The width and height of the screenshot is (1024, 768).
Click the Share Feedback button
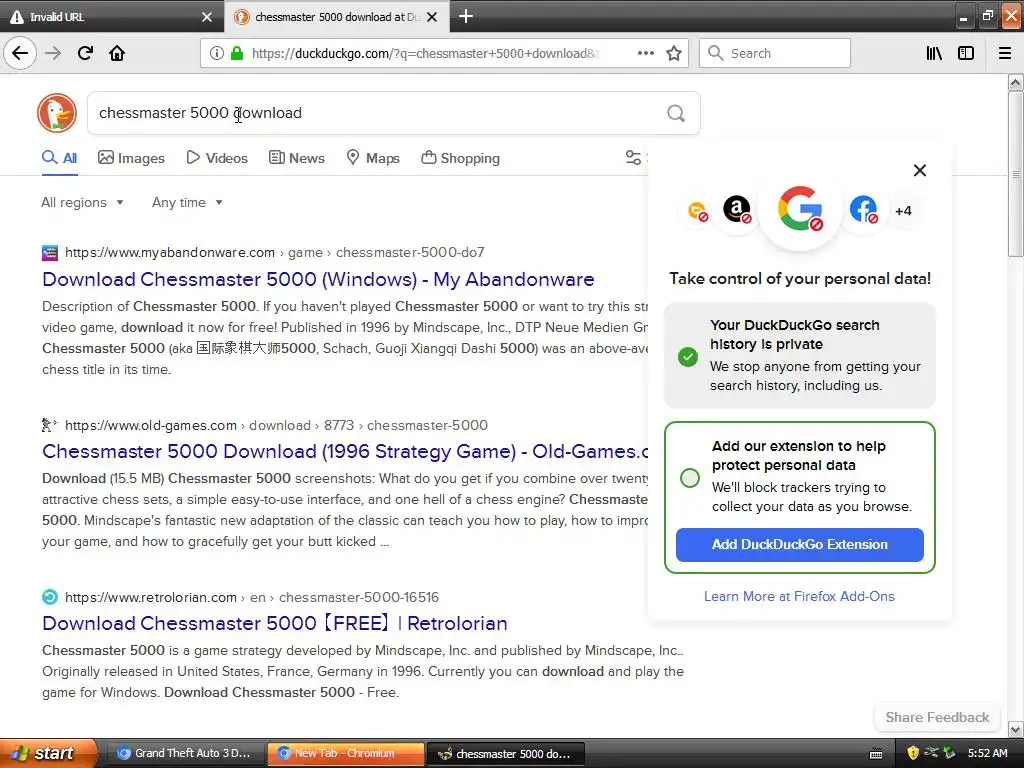click(937, 717)
